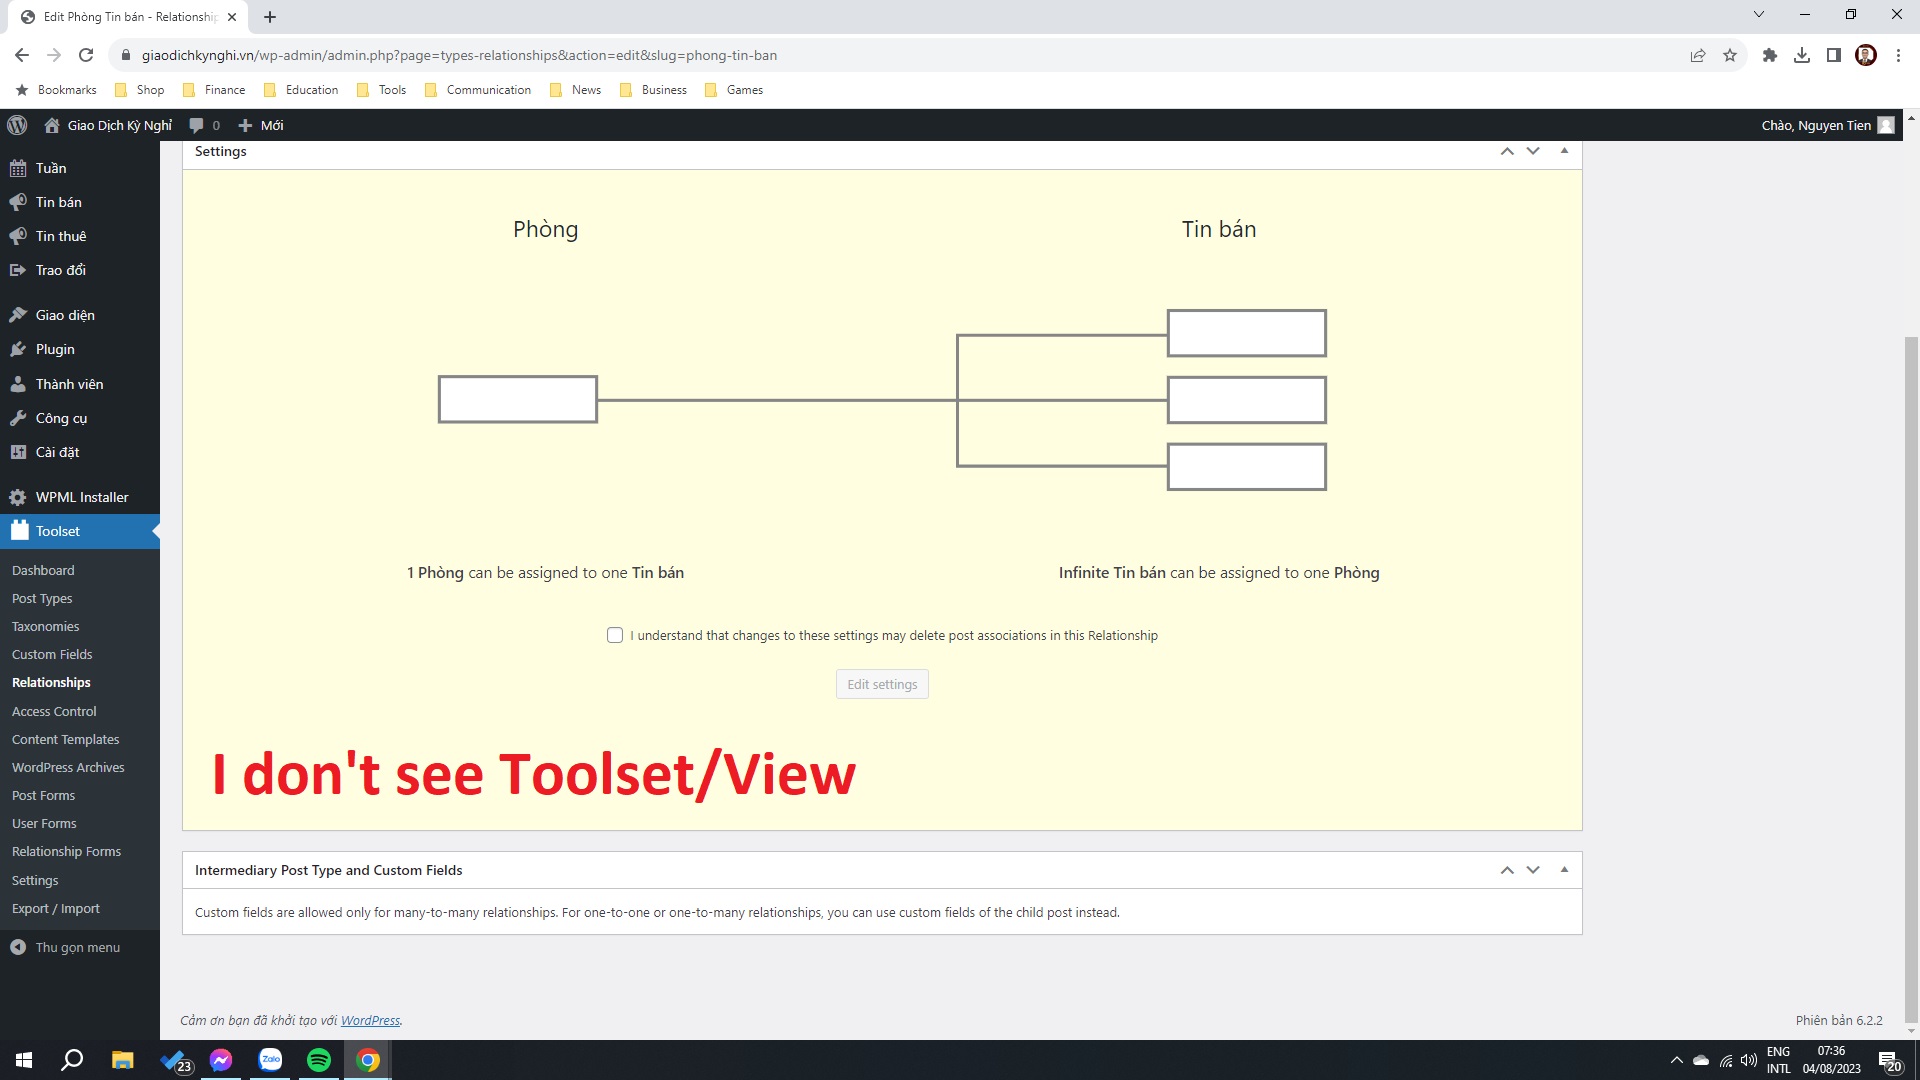This screenshot has height=1080, width=1920.
Task: Open User Forms in Toolset submenu
Action: (44, 823)
